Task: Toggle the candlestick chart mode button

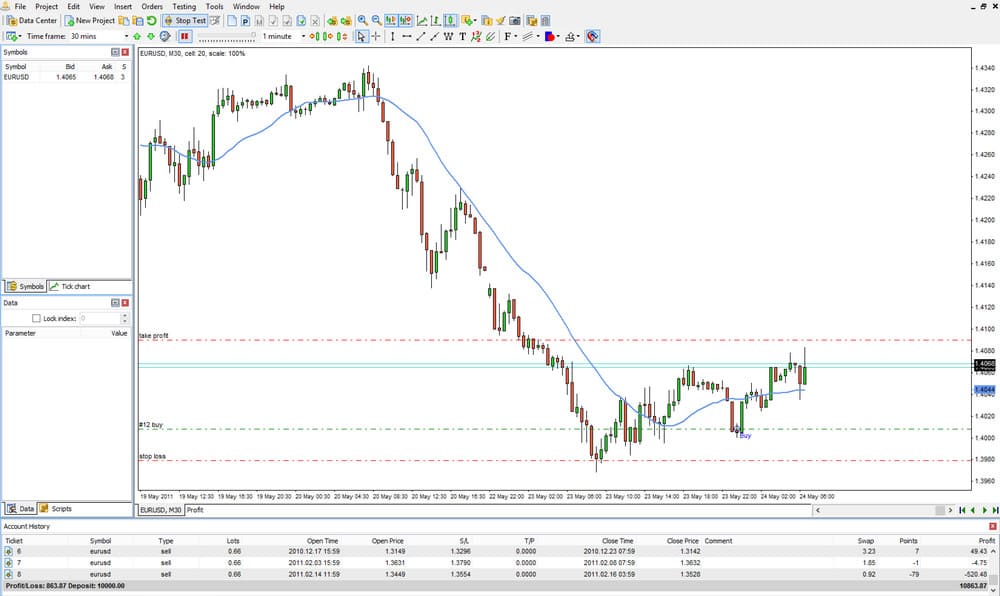Action: 452,20
